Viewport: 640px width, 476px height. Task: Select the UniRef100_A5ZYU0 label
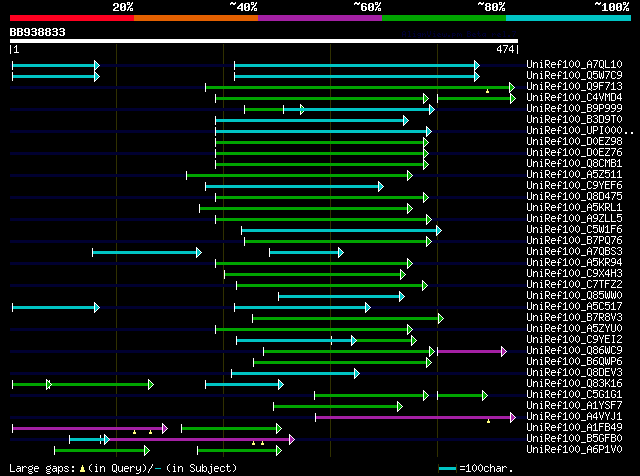click(574, 329)
